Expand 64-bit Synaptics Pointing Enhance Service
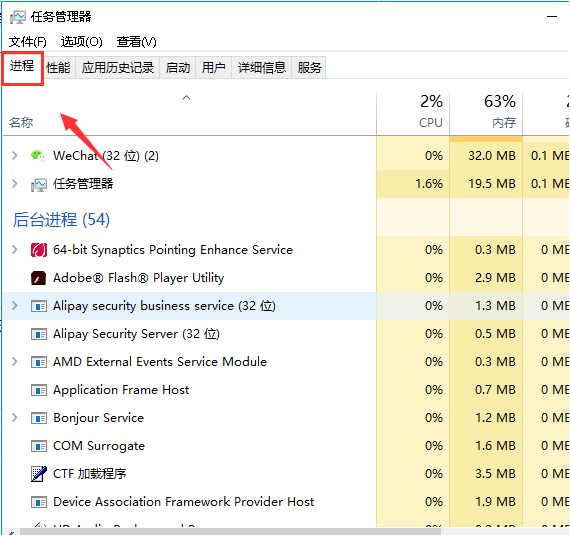 [15, 250]
